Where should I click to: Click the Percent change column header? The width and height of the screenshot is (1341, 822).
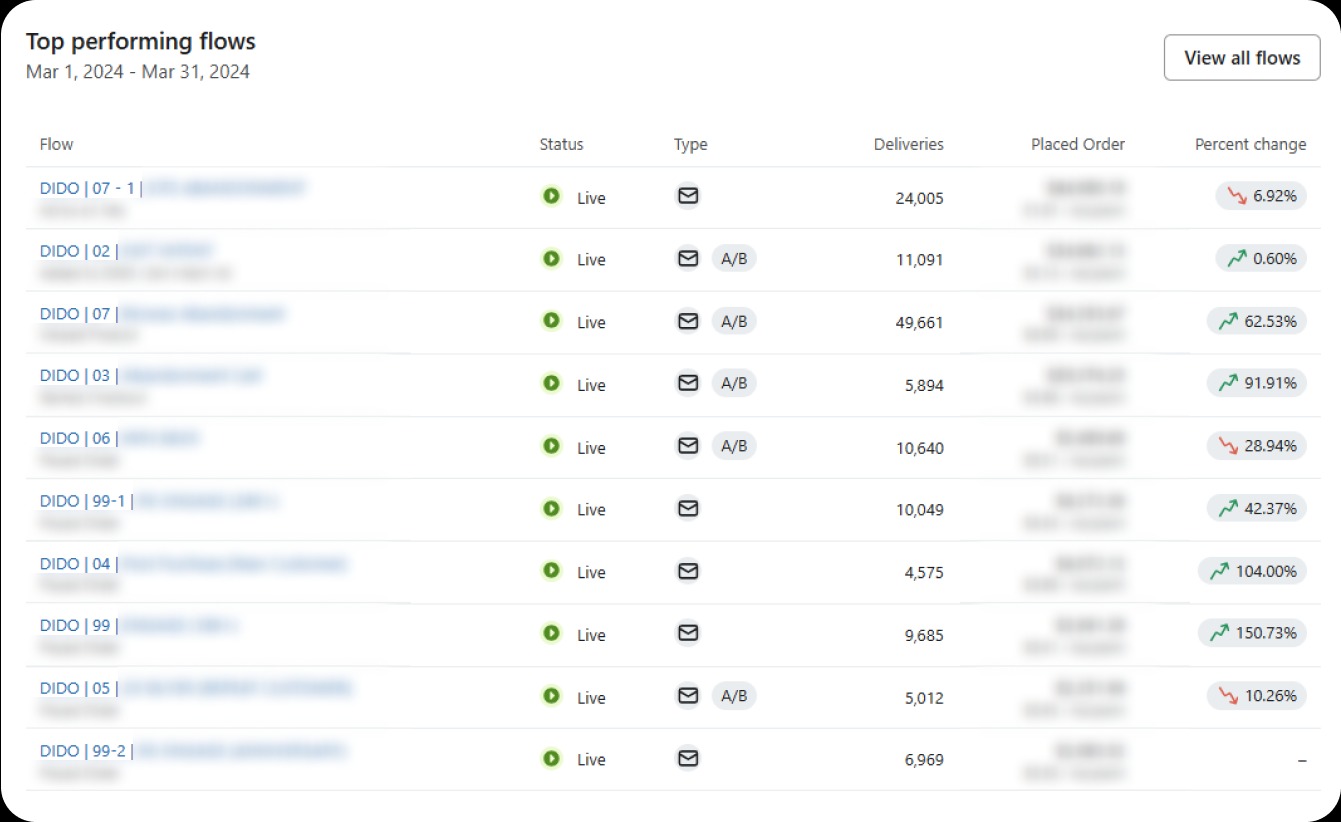(x=1250, y=144)
